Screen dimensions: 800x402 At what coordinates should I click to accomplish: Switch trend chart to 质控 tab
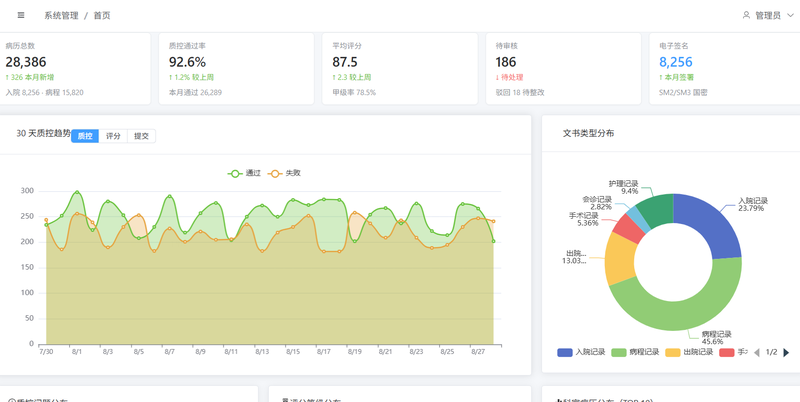(85, 136)
